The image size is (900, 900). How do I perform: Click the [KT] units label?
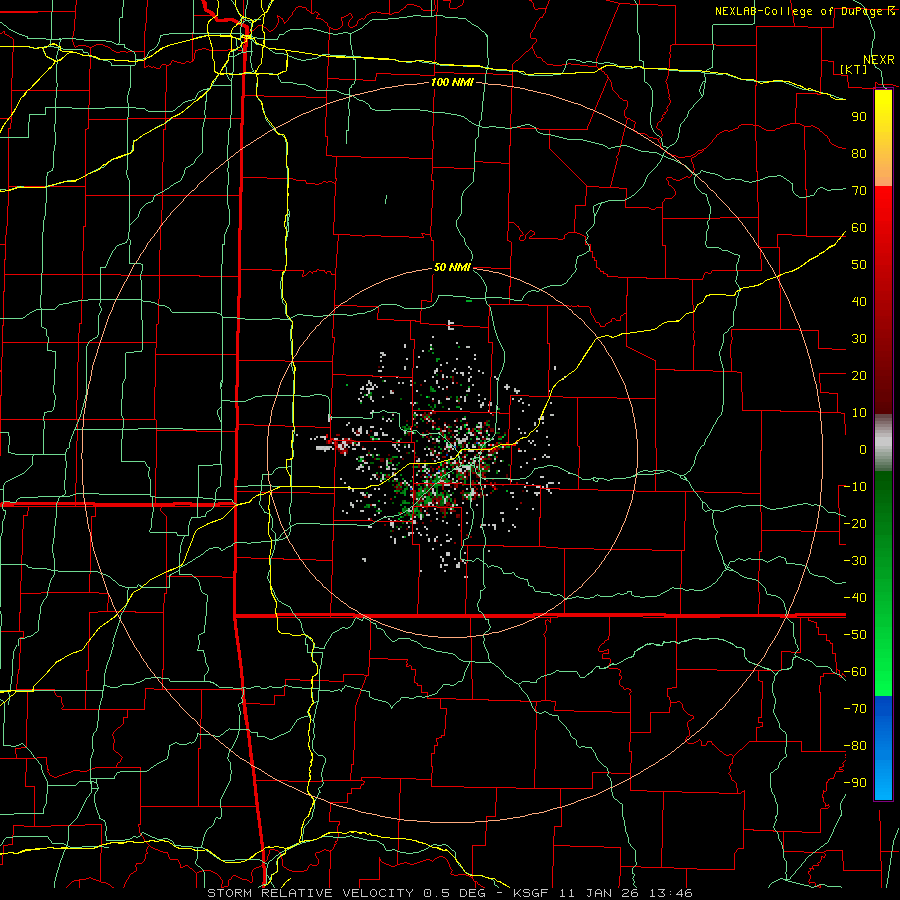pyautogui.click(x=854, y=69)
